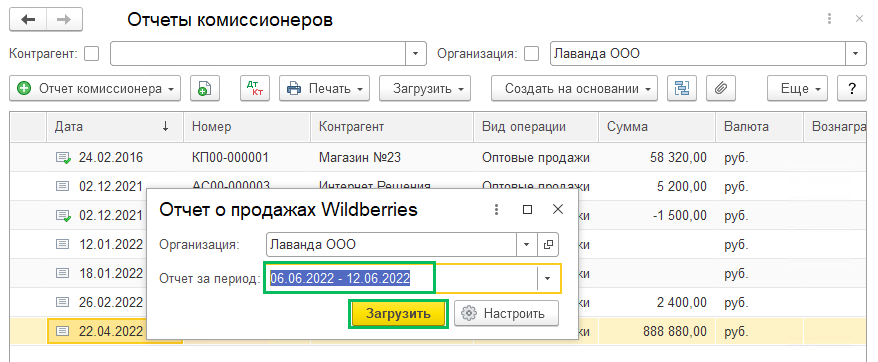Expand the Контрагент filter dropdown
This screenshot has height=362, width=878.
coord(415,54)
